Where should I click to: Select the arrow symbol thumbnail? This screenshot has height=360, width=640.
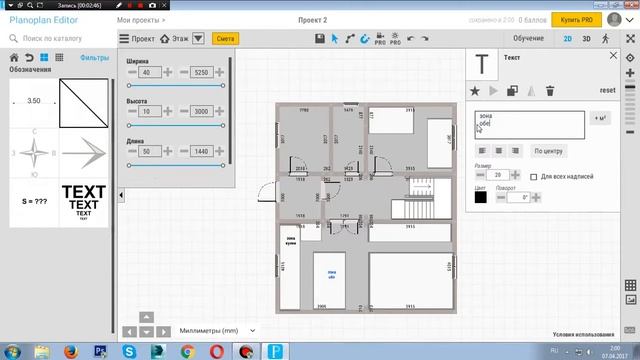pyautogui.click(x=84, y=153)
